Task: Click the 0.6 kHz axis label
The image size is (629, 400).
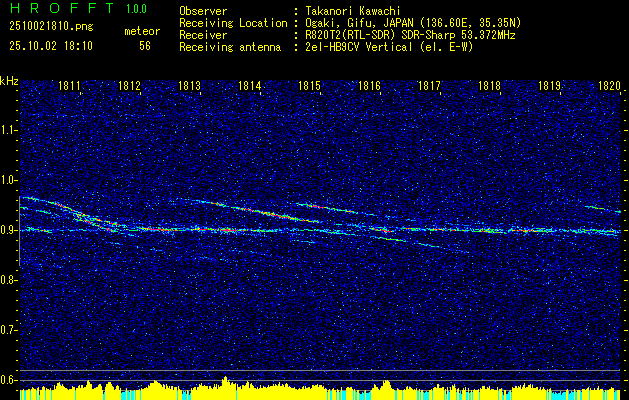Action: 9,380
